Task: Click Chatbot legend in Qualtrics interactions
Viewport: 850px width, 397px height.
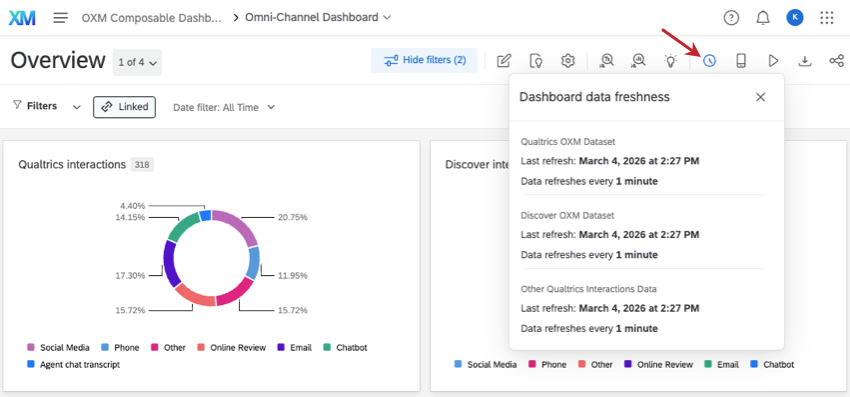Action: coord(345,348)
